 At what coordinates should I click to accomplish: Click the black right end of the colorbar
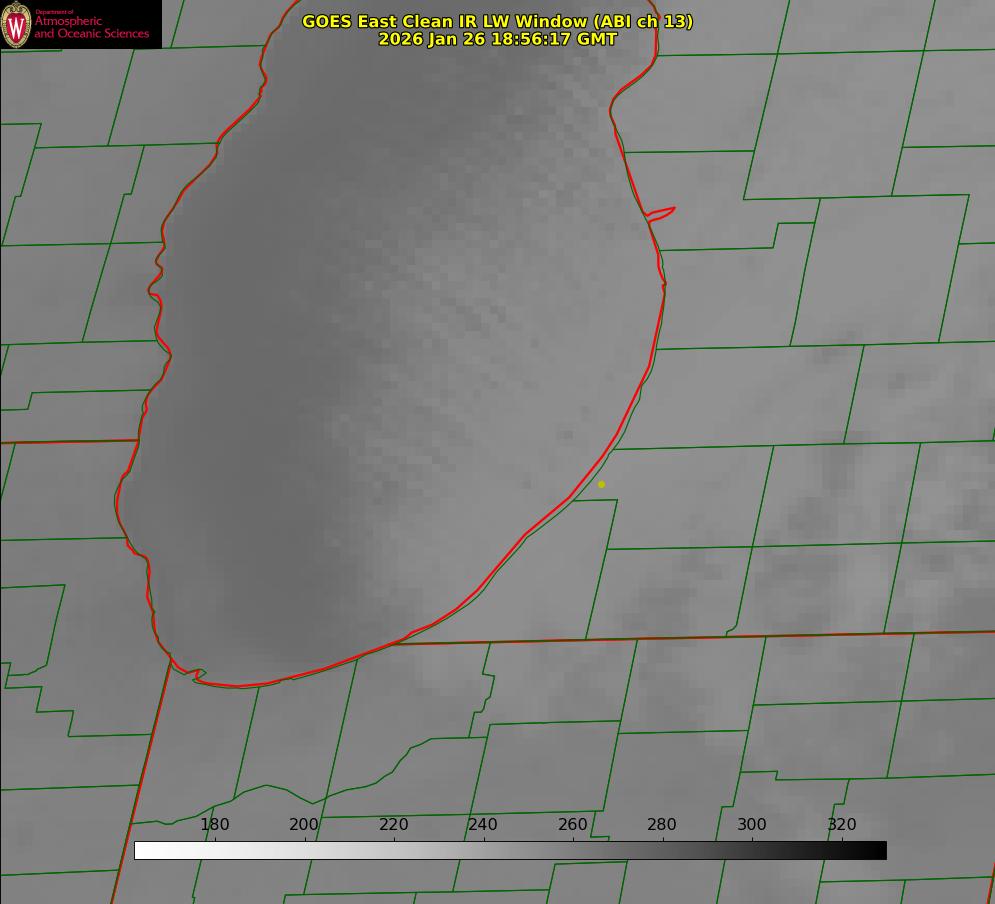(879, 850)
